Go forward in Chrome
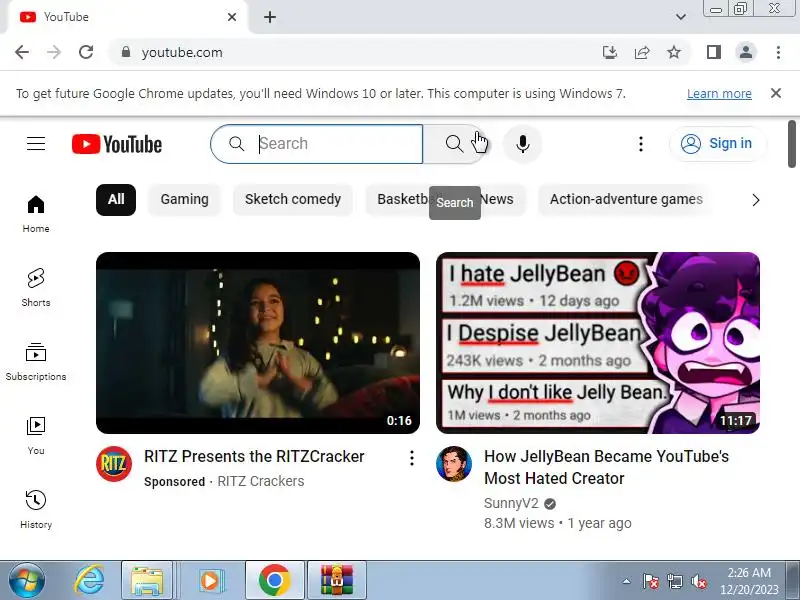 (x=54, y=52)
